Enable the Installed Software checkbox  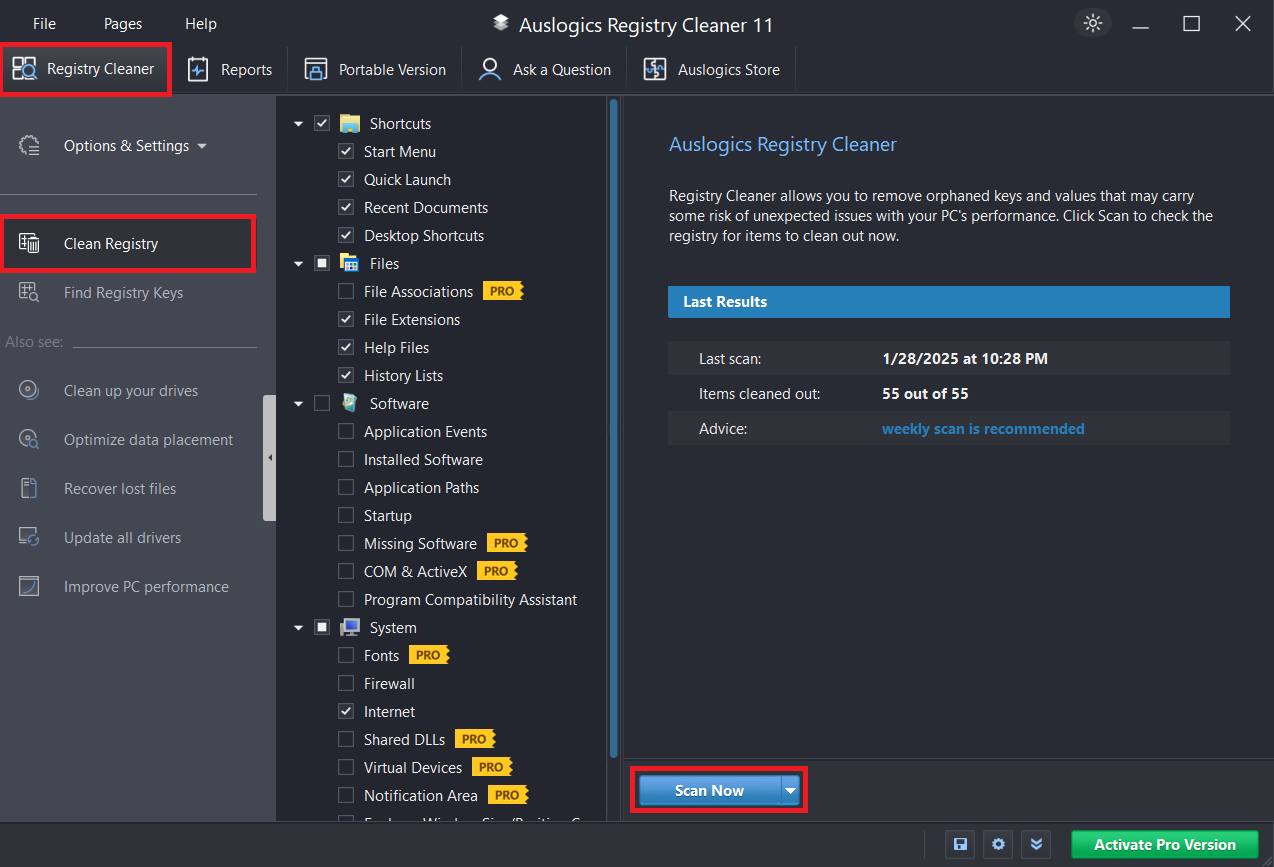(346, 459)
